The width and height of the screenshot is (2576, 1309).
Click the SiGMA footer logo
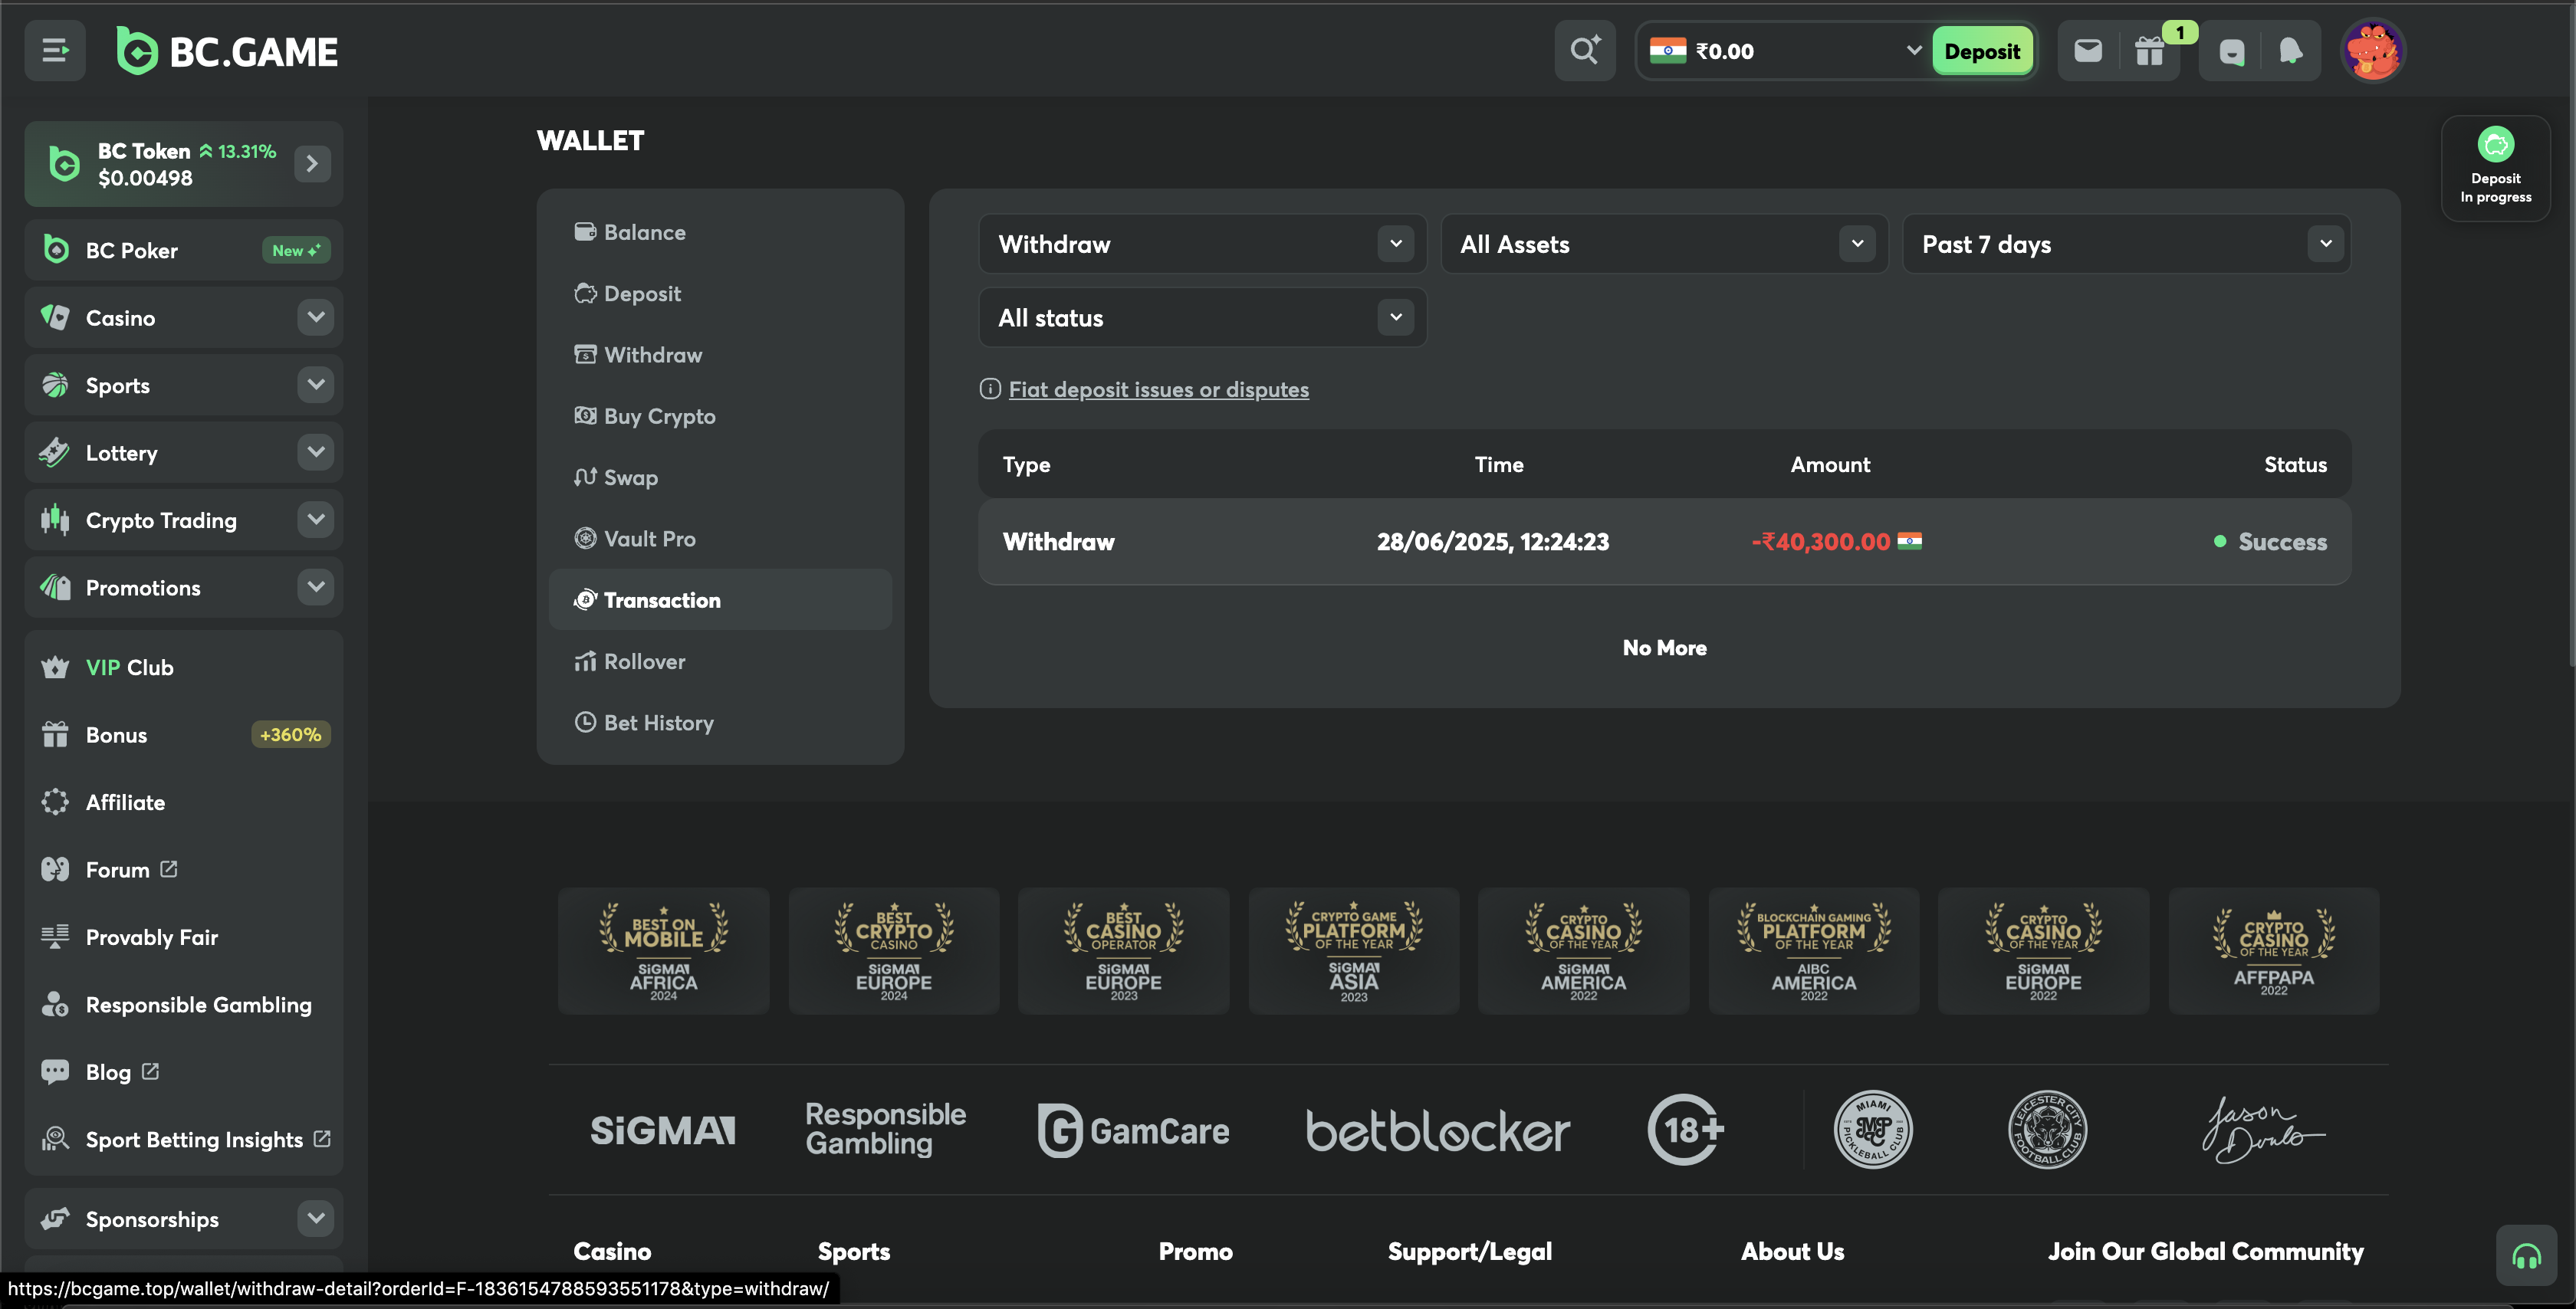tap(663, 1131)
